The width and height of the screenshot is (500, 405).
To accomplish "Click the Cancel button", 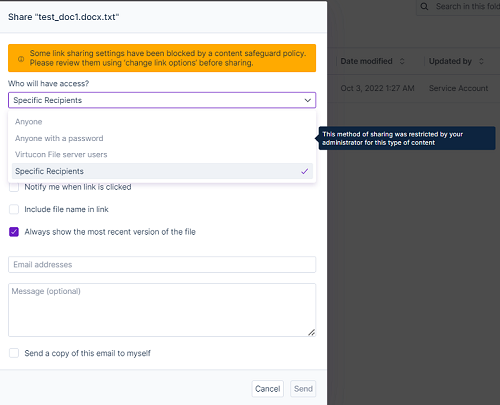I will pyautogui.click(x=268, y=389).
